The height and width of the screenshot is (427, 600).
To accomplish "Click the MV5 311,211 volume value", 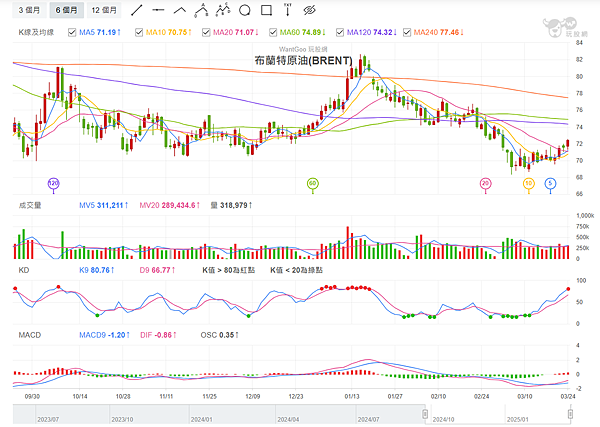I will pos(104,205).
